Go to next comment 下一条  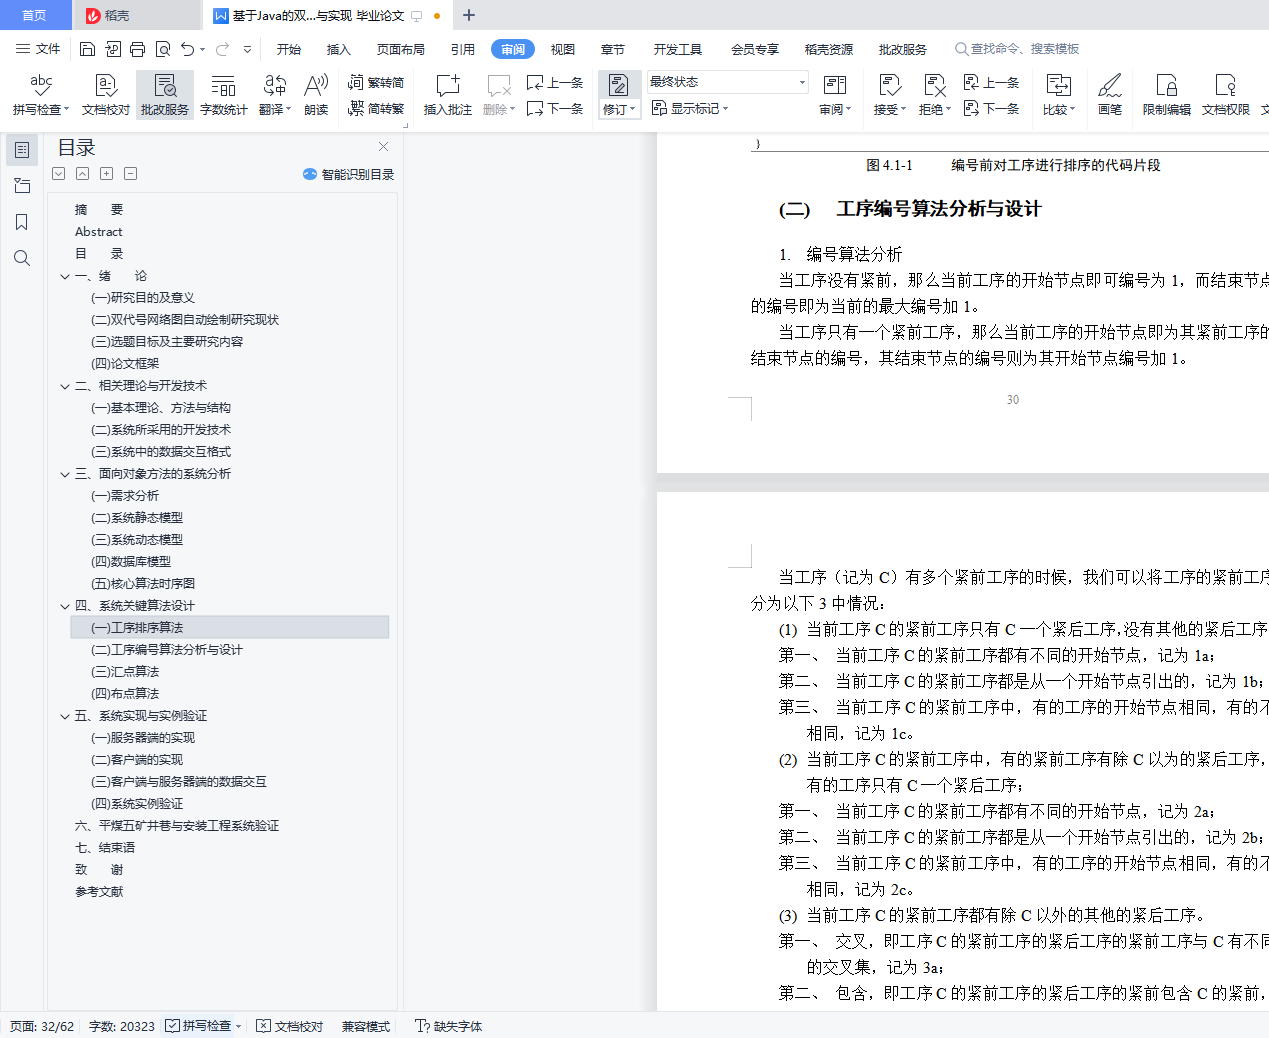click(x=555, y=109)
